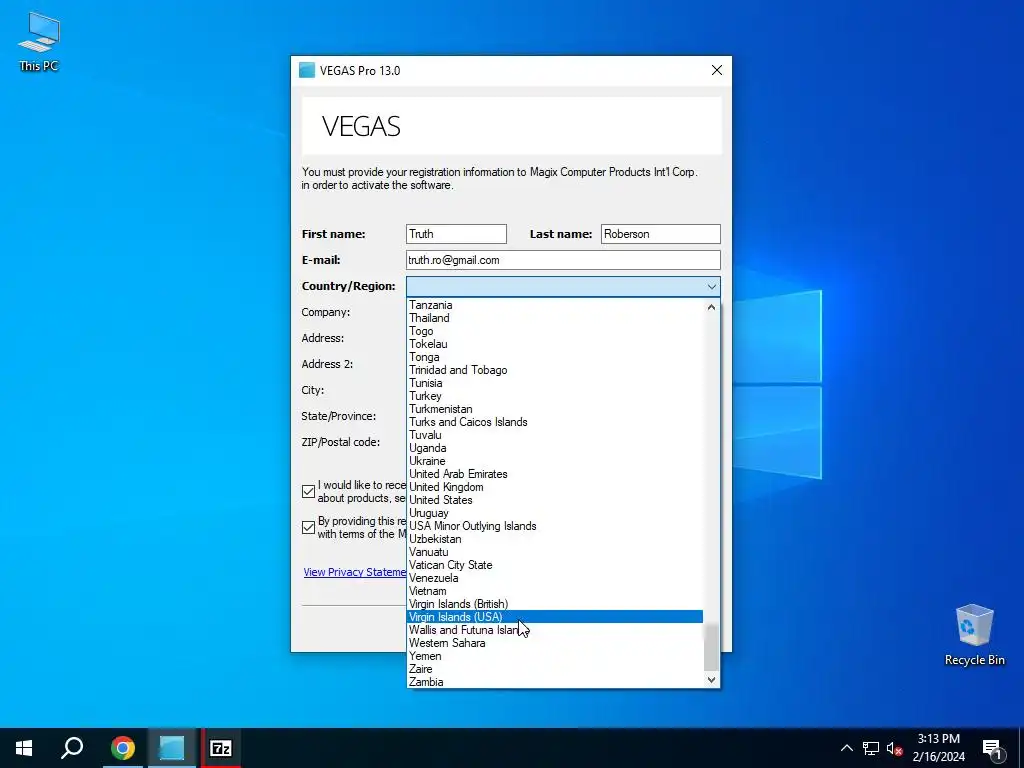This screenshot has height=768, width=1024.
Task: Click the muted volume tray icon
Action: point(894,748)
